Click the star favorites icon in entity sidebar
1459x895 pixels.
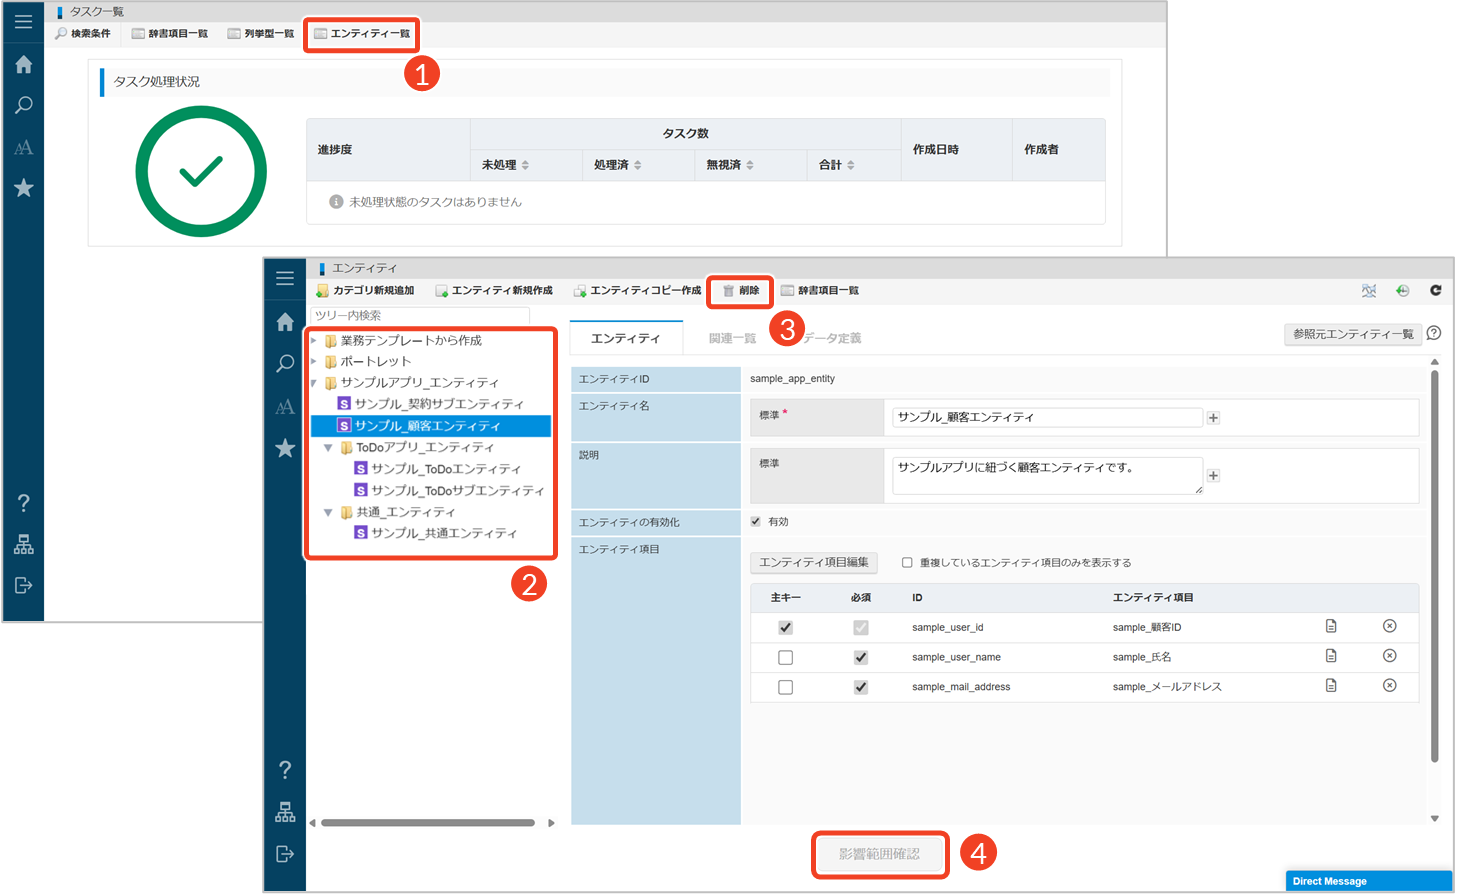coord(285,448)
